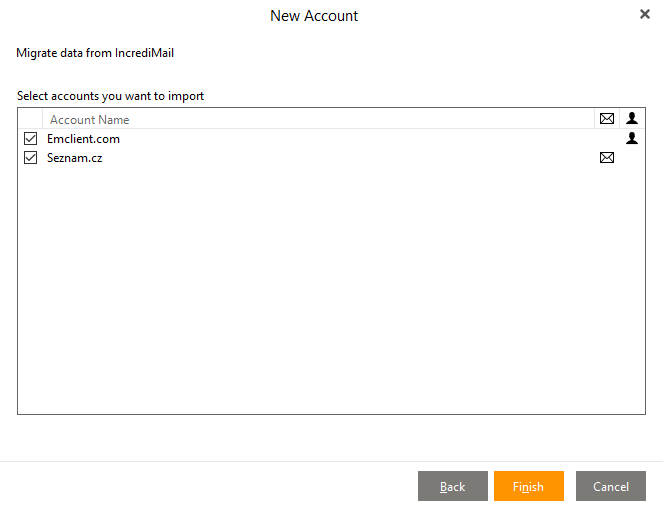Screen dimensions: 663x508
Task: Select the Seznam.cz account name
Action: pos(74,158)
